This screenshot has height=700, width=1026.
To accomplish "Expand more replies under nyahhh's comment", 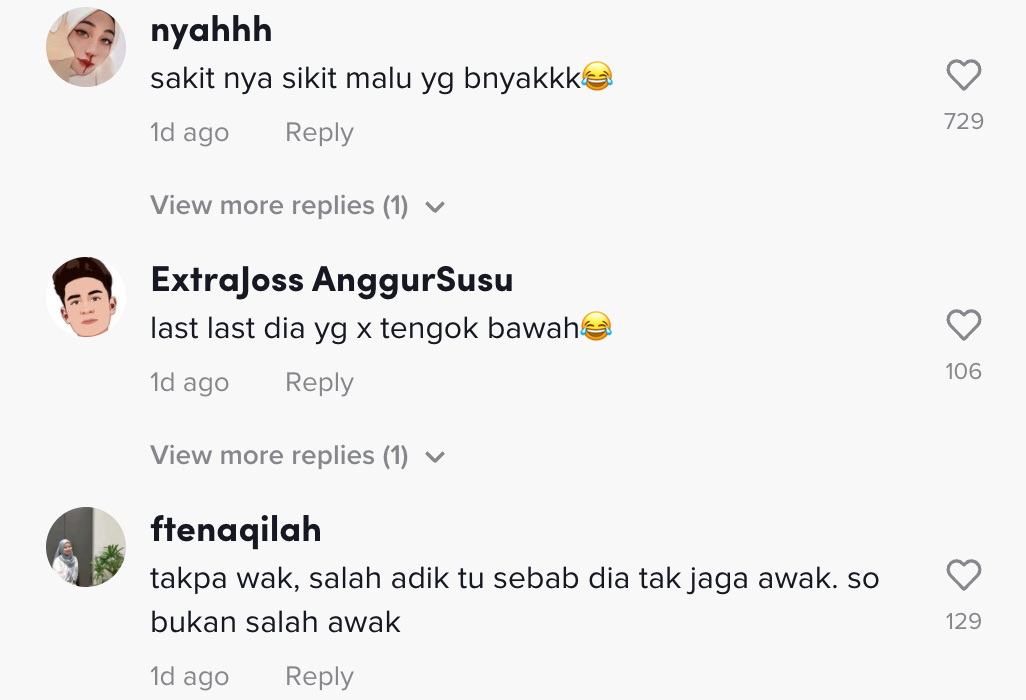I will pos(279,205).
